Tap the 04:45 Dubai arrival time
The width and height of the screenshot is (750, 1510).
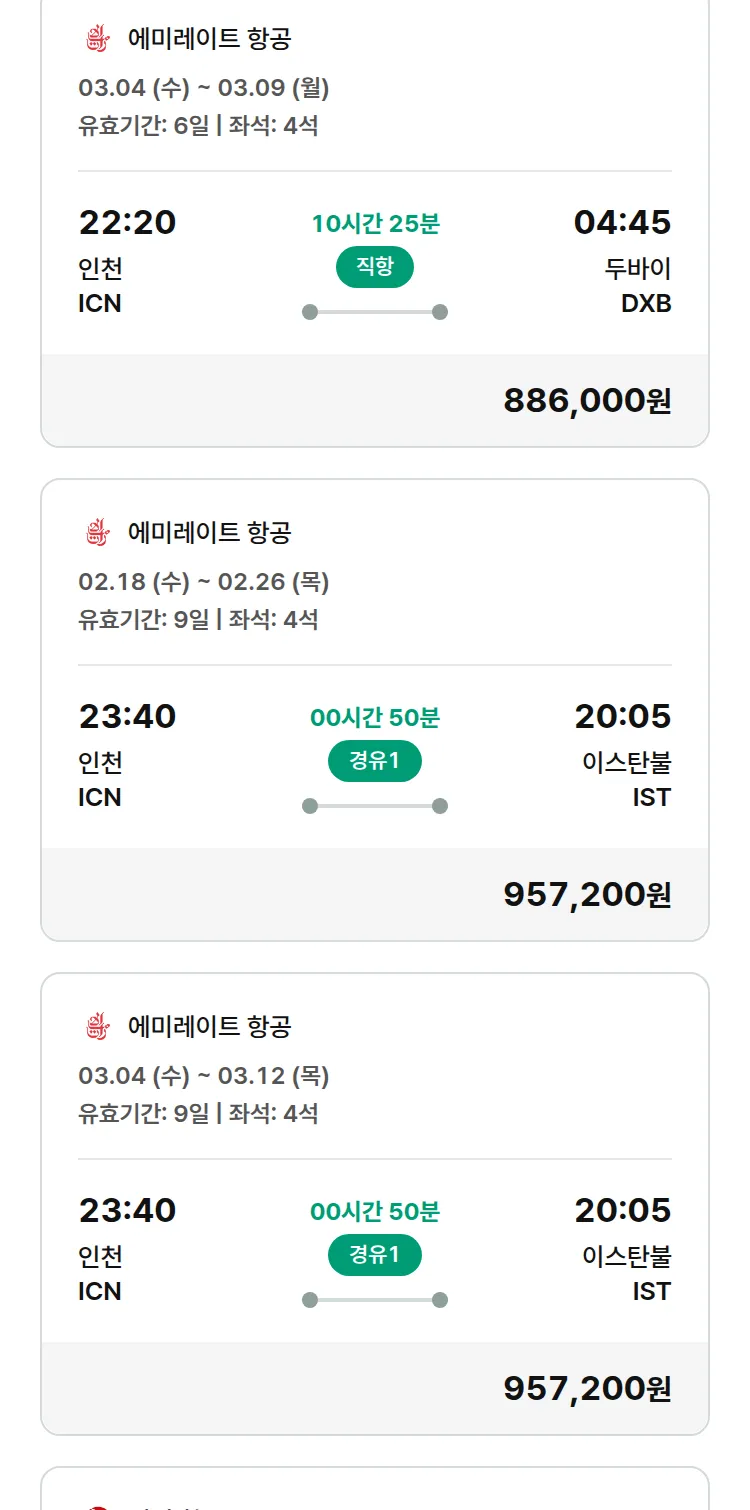pyautogui.click(x=622, y=222)
